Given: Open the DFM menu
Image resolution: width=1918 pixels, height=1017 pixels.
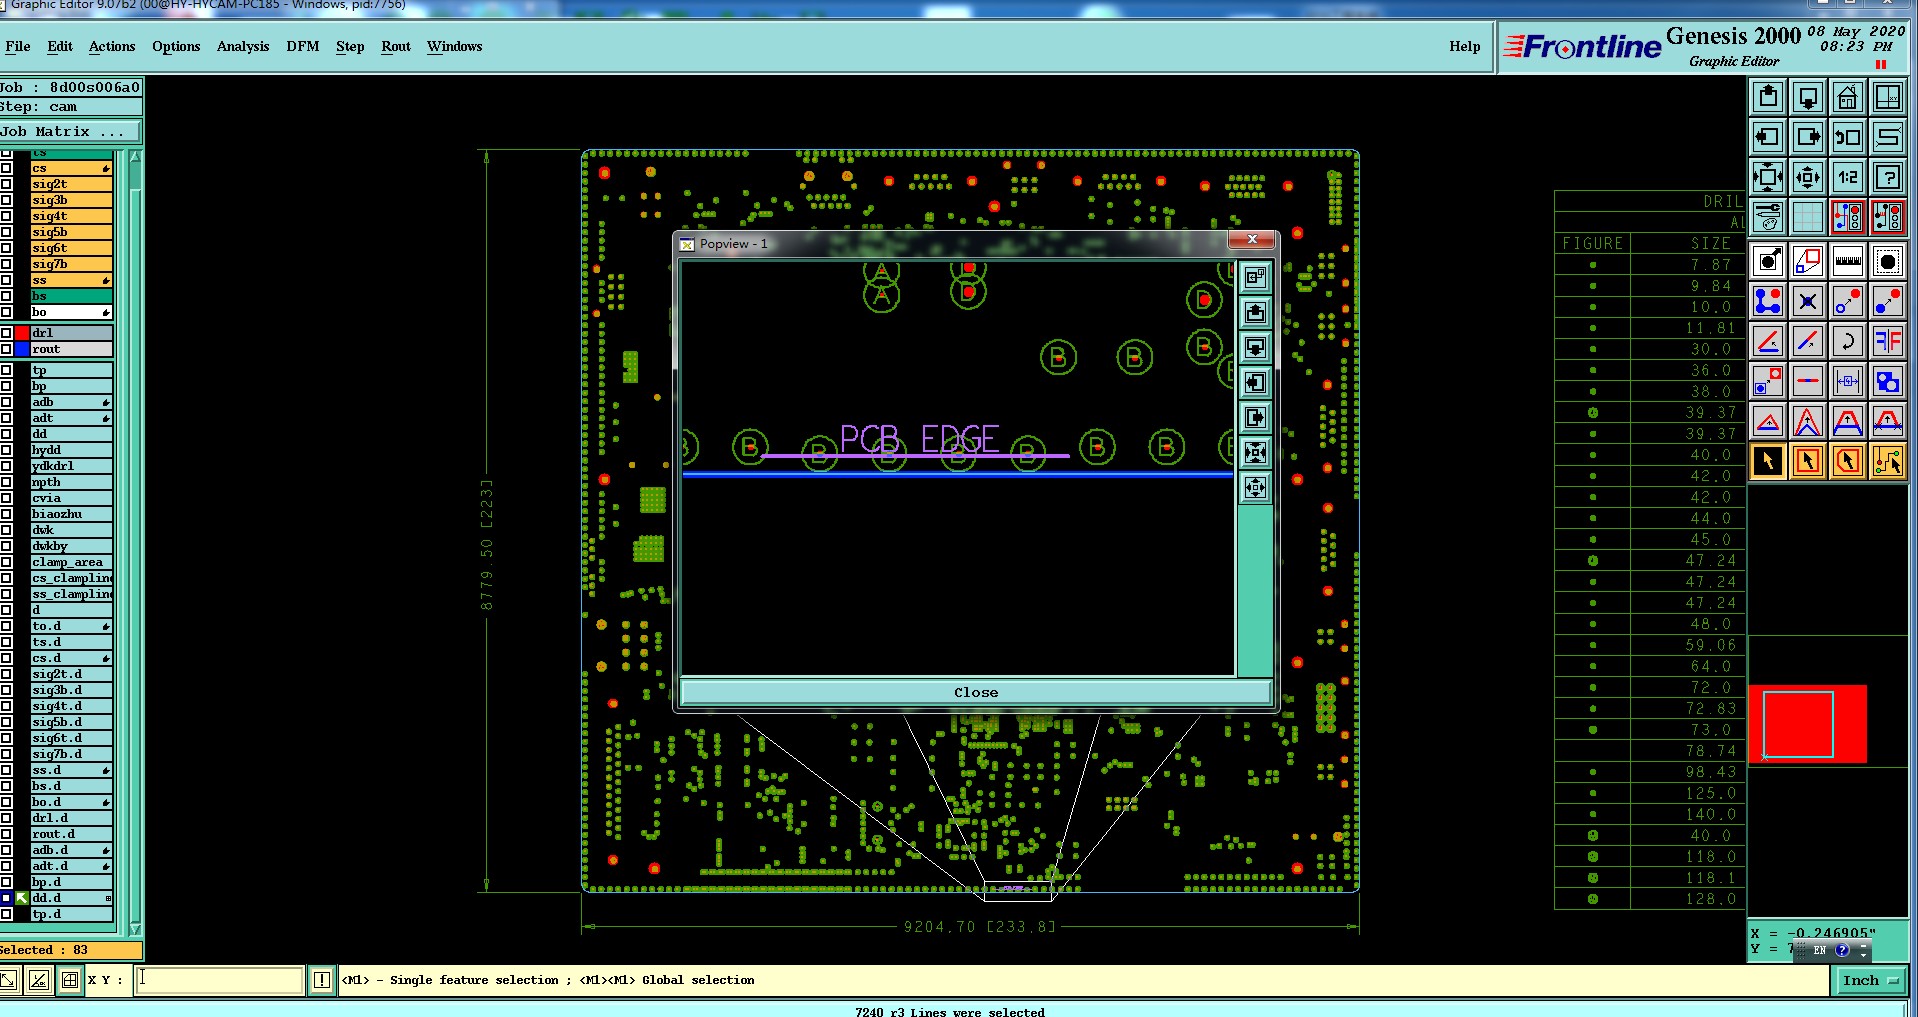Looking at the screenshot, I should pyautogui.click(x=303, y=46).
